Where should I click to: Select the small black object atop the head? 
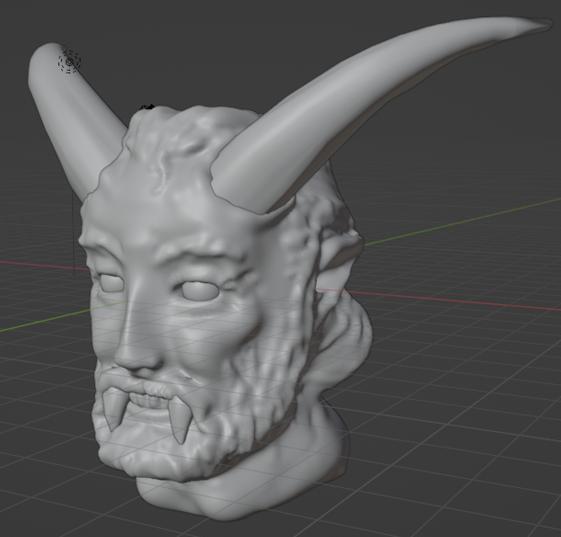147,107
